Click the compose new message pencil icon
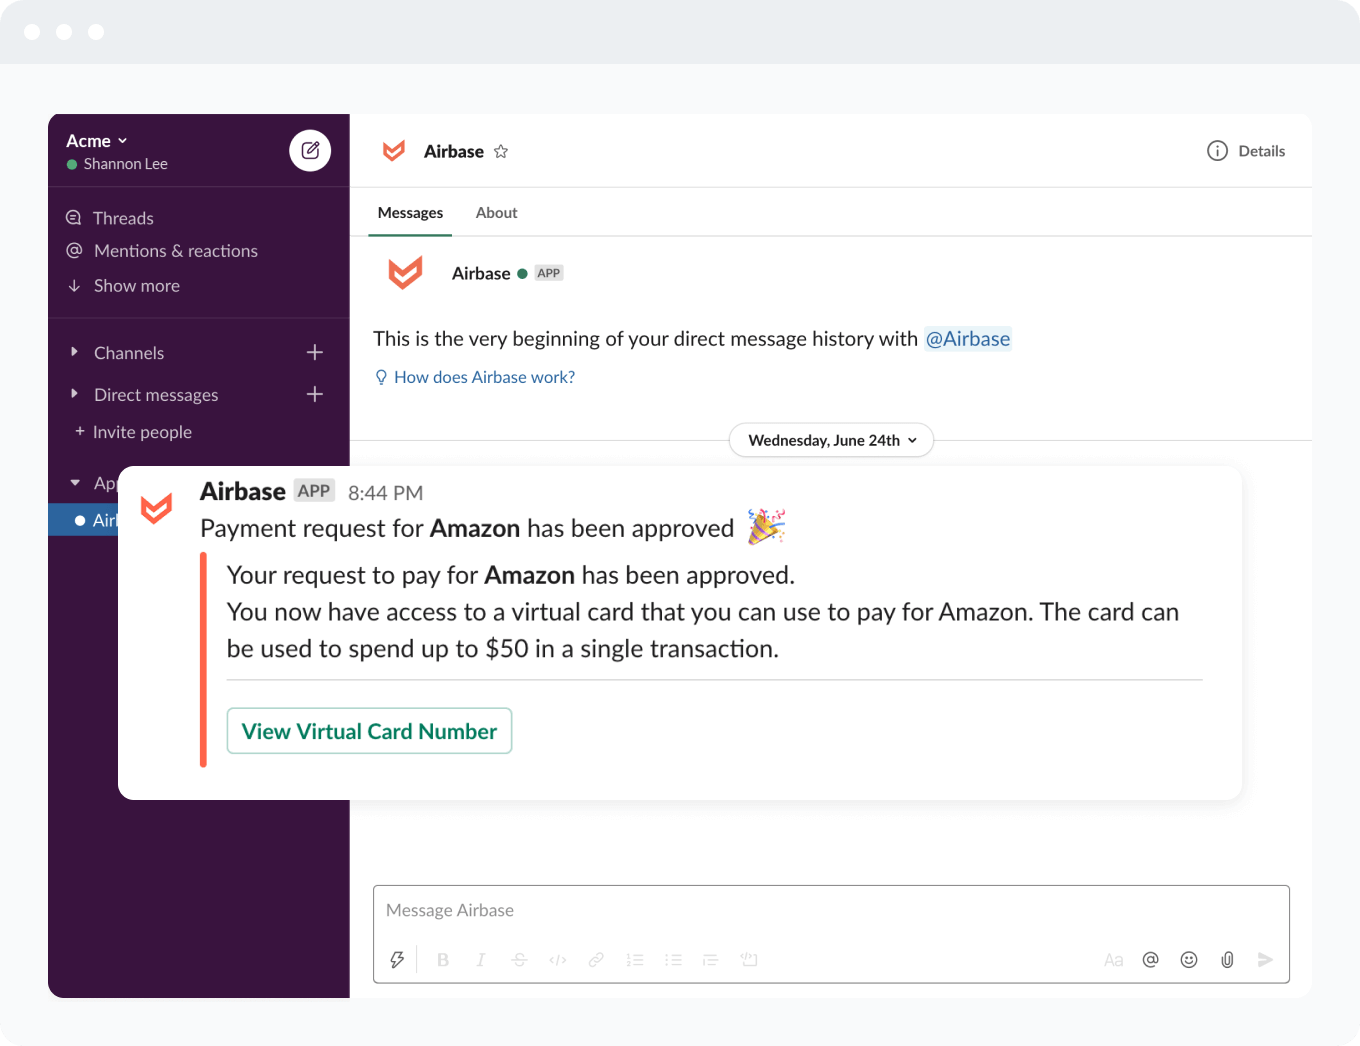 tap(310, 150)
